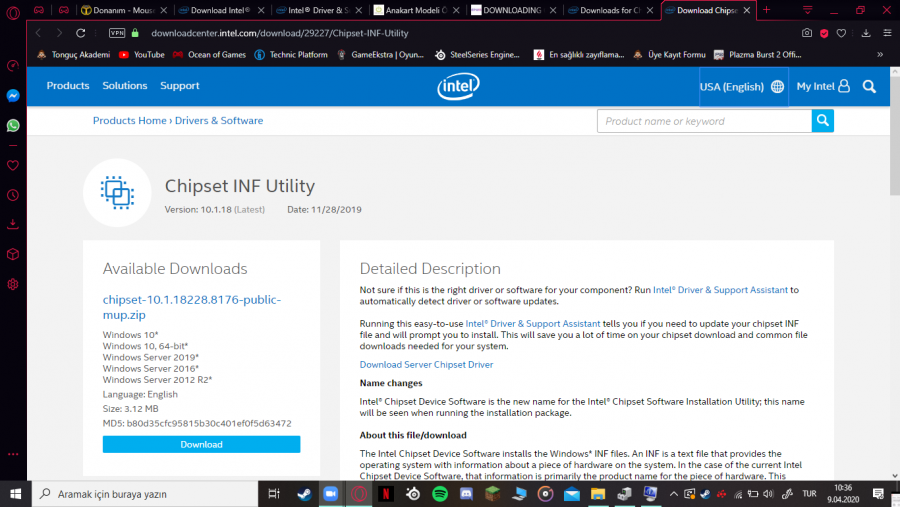The image size is (900, 507).
Task: Click the taskbar search box
Action: [145, 494]
